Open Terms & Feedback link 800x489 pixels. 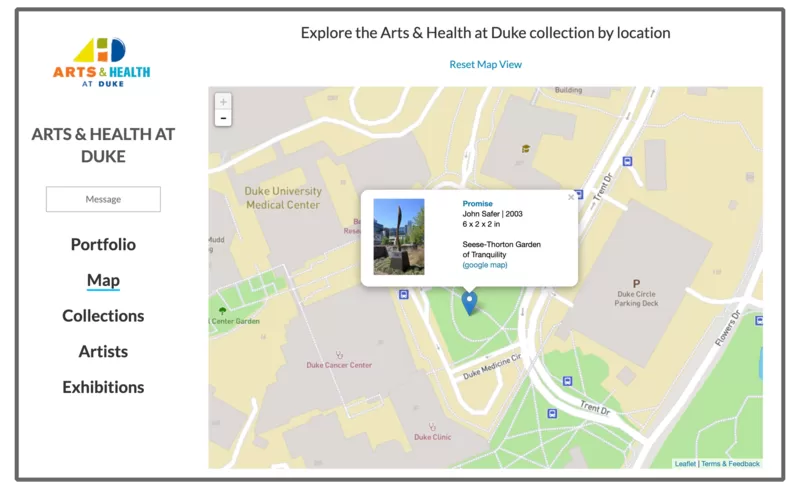click(730, 463)
